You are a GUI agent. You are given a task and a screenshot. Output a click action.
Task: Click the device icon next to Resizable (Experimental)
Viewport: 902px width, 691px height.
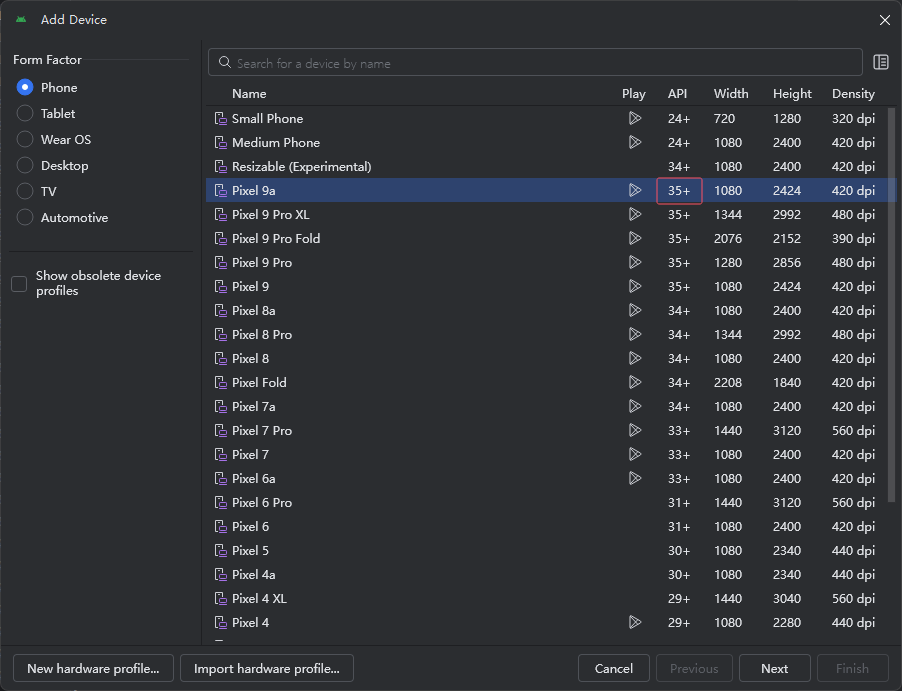point(221,167)
